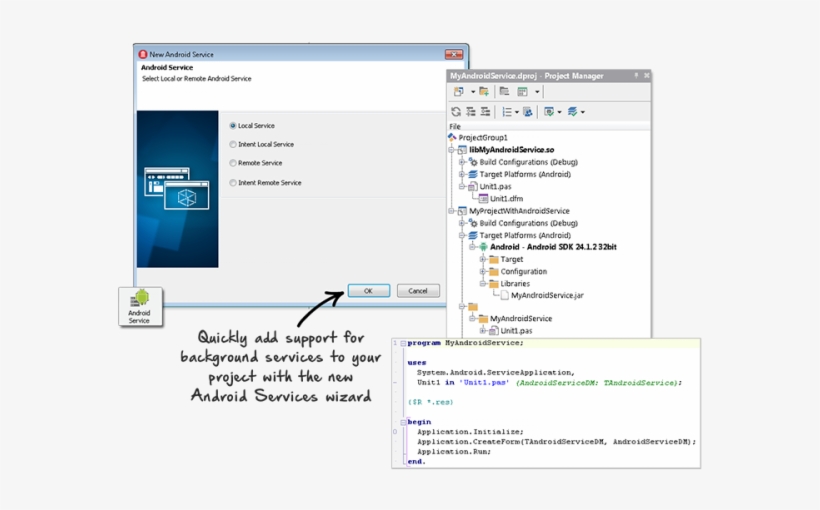Click the MyAndroidService folder icon
Image resolution: width=820 pixels, height=510 pixels.
(483, 319)
